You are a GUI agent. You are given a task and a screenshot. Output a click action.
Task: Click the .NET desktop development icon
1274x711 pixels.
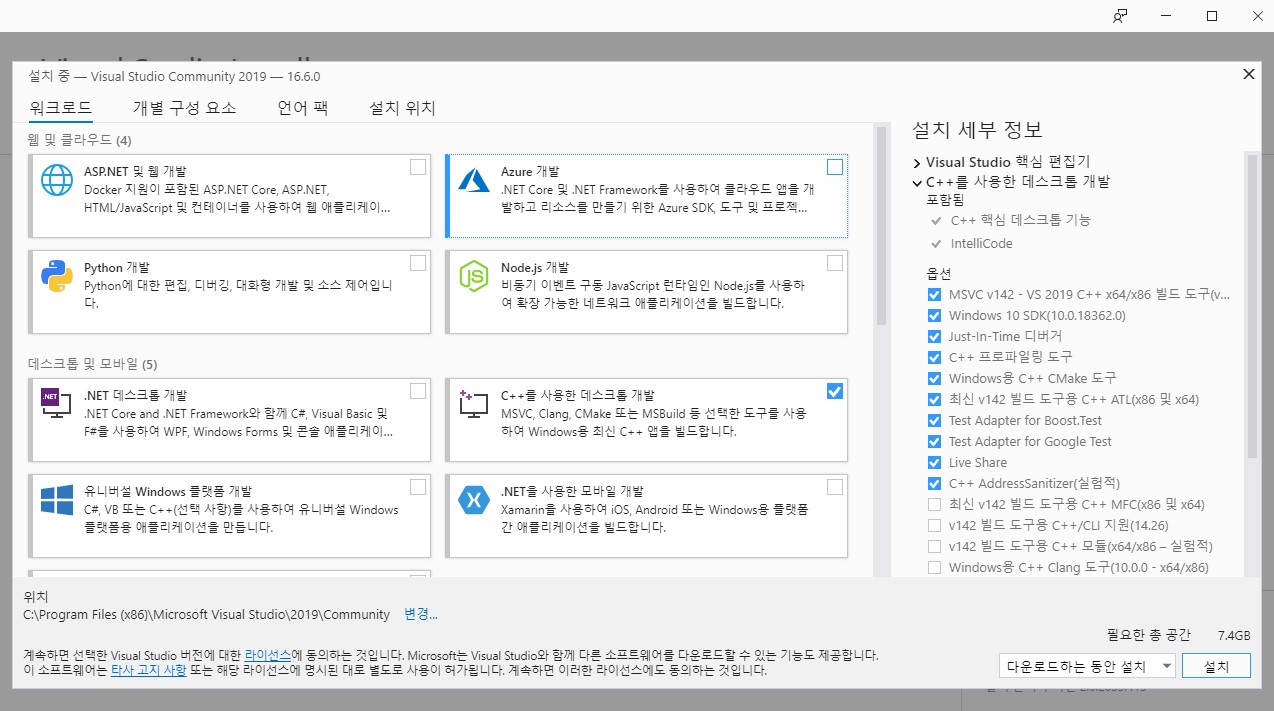pos(56,402)
